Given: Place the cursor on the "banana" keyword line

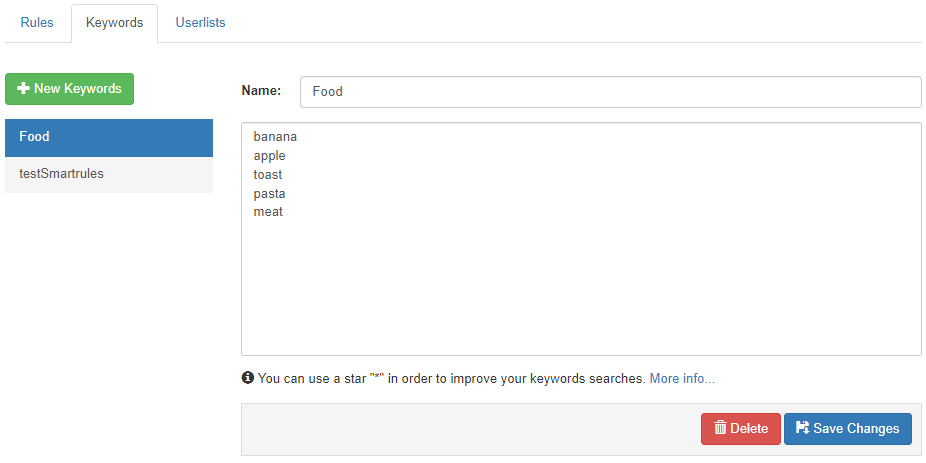Looking at the screenshot, I should point(276,137).
